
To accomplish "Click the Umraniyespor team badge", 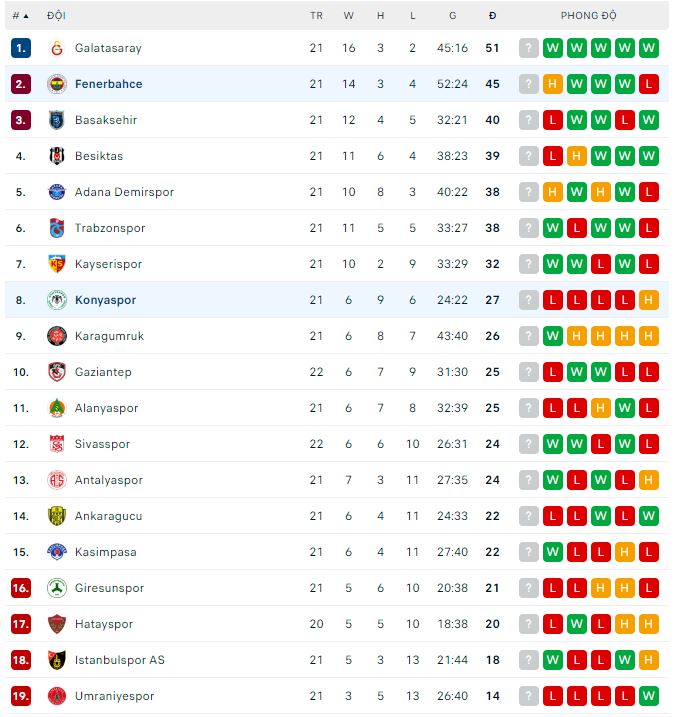I will click(x=56, y=696).
